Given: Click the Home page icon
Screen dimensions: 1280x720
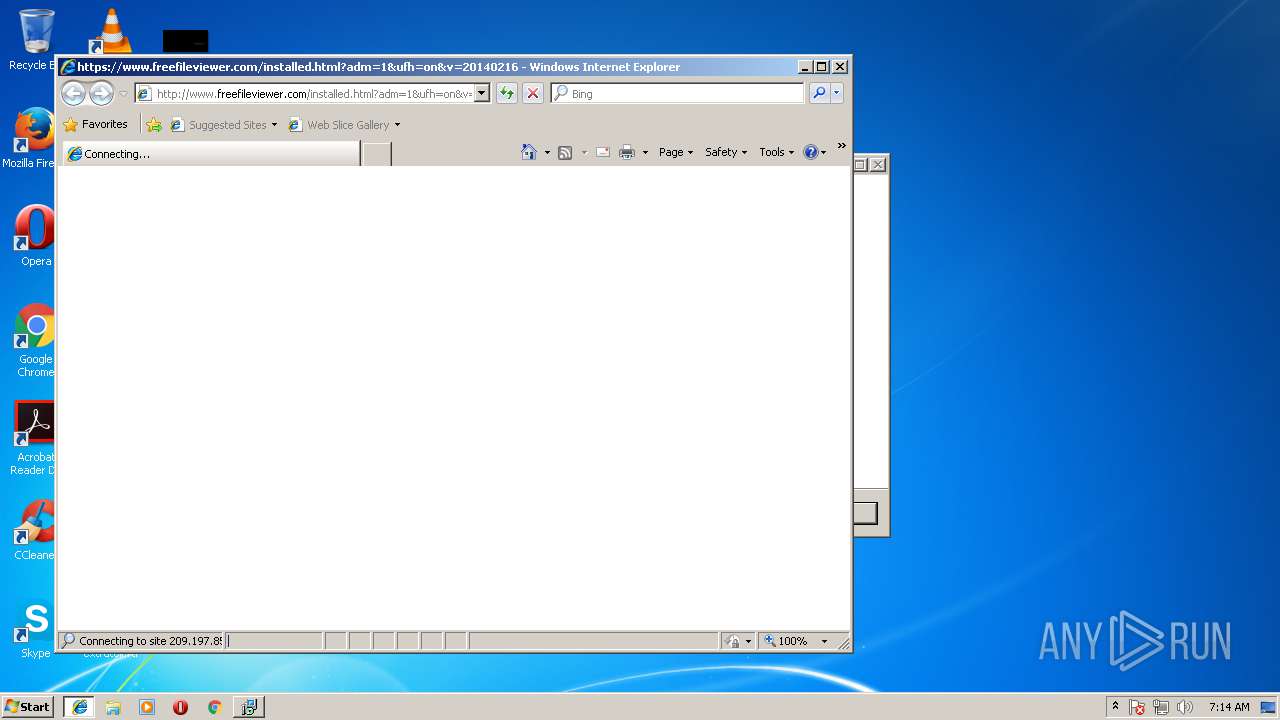Looking at the screenshot, I should [529, 152].
